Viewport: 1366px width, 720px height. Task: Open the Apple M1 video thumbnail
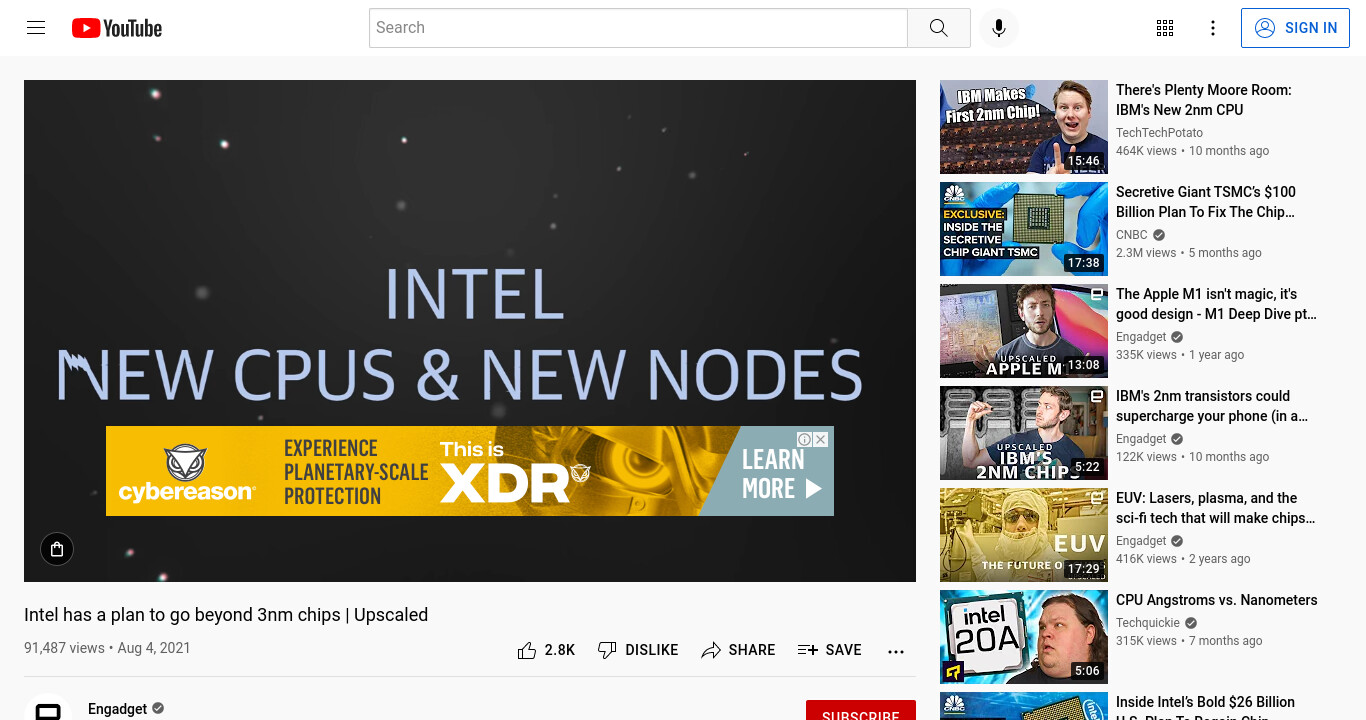pos(1024,331)
